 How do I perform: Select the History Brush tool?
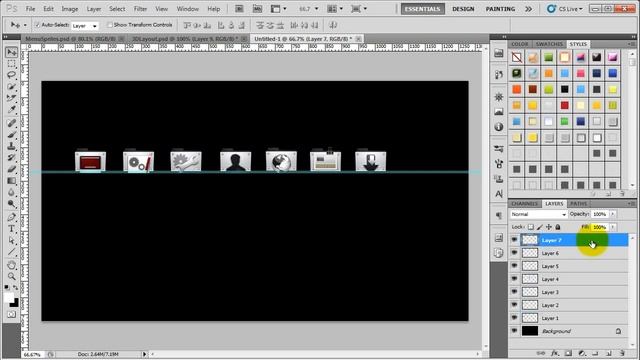point(11,157)
